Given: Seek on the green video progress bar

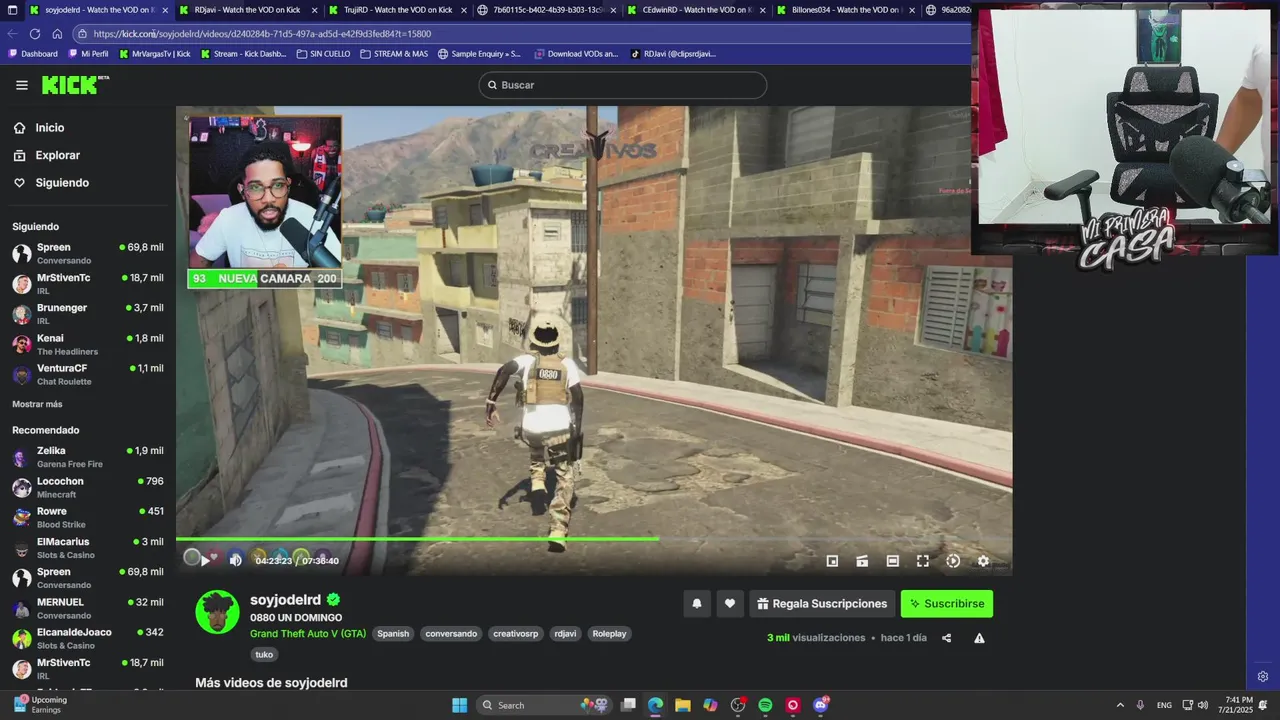Looking at the screenshot, I should 417,539.
